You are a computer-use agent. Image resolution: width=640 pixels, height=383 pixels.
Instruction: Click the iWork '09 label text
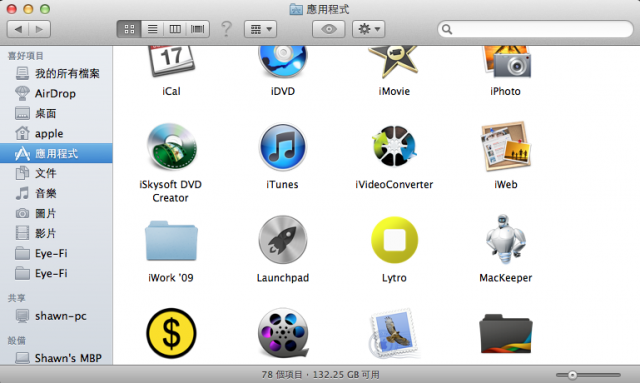click(171, 278)
